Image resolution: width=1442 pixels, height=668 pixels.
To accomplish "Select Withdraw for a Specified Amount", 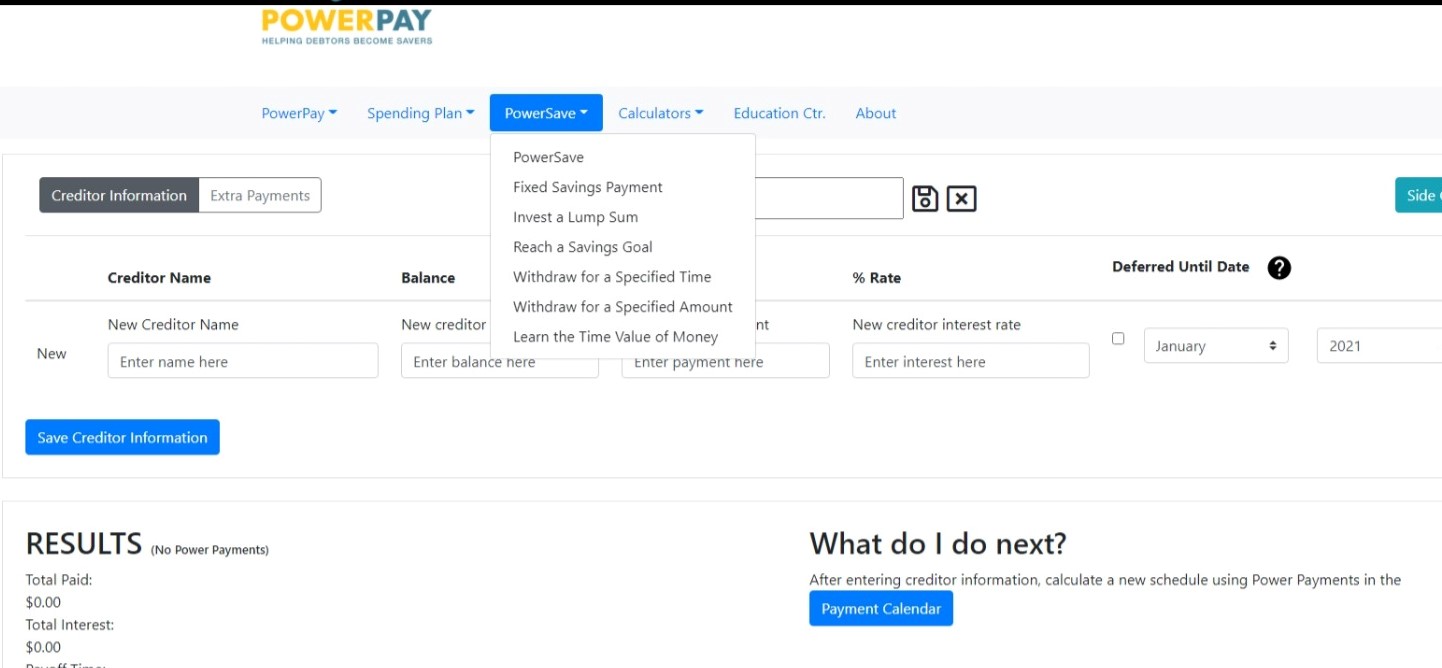I will point(623,307).
